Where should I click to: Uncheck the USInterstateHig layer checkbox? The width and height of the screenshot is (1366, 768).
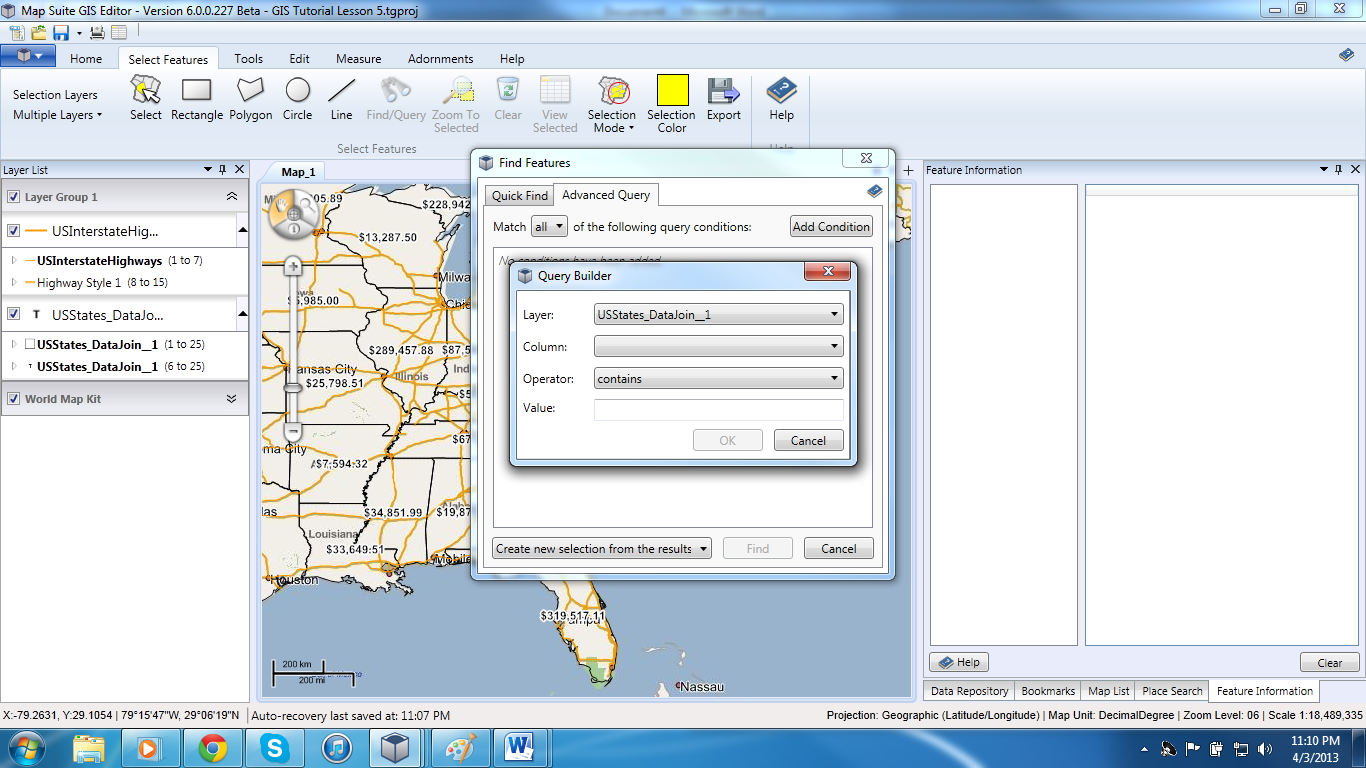click(x=13, y=231)
